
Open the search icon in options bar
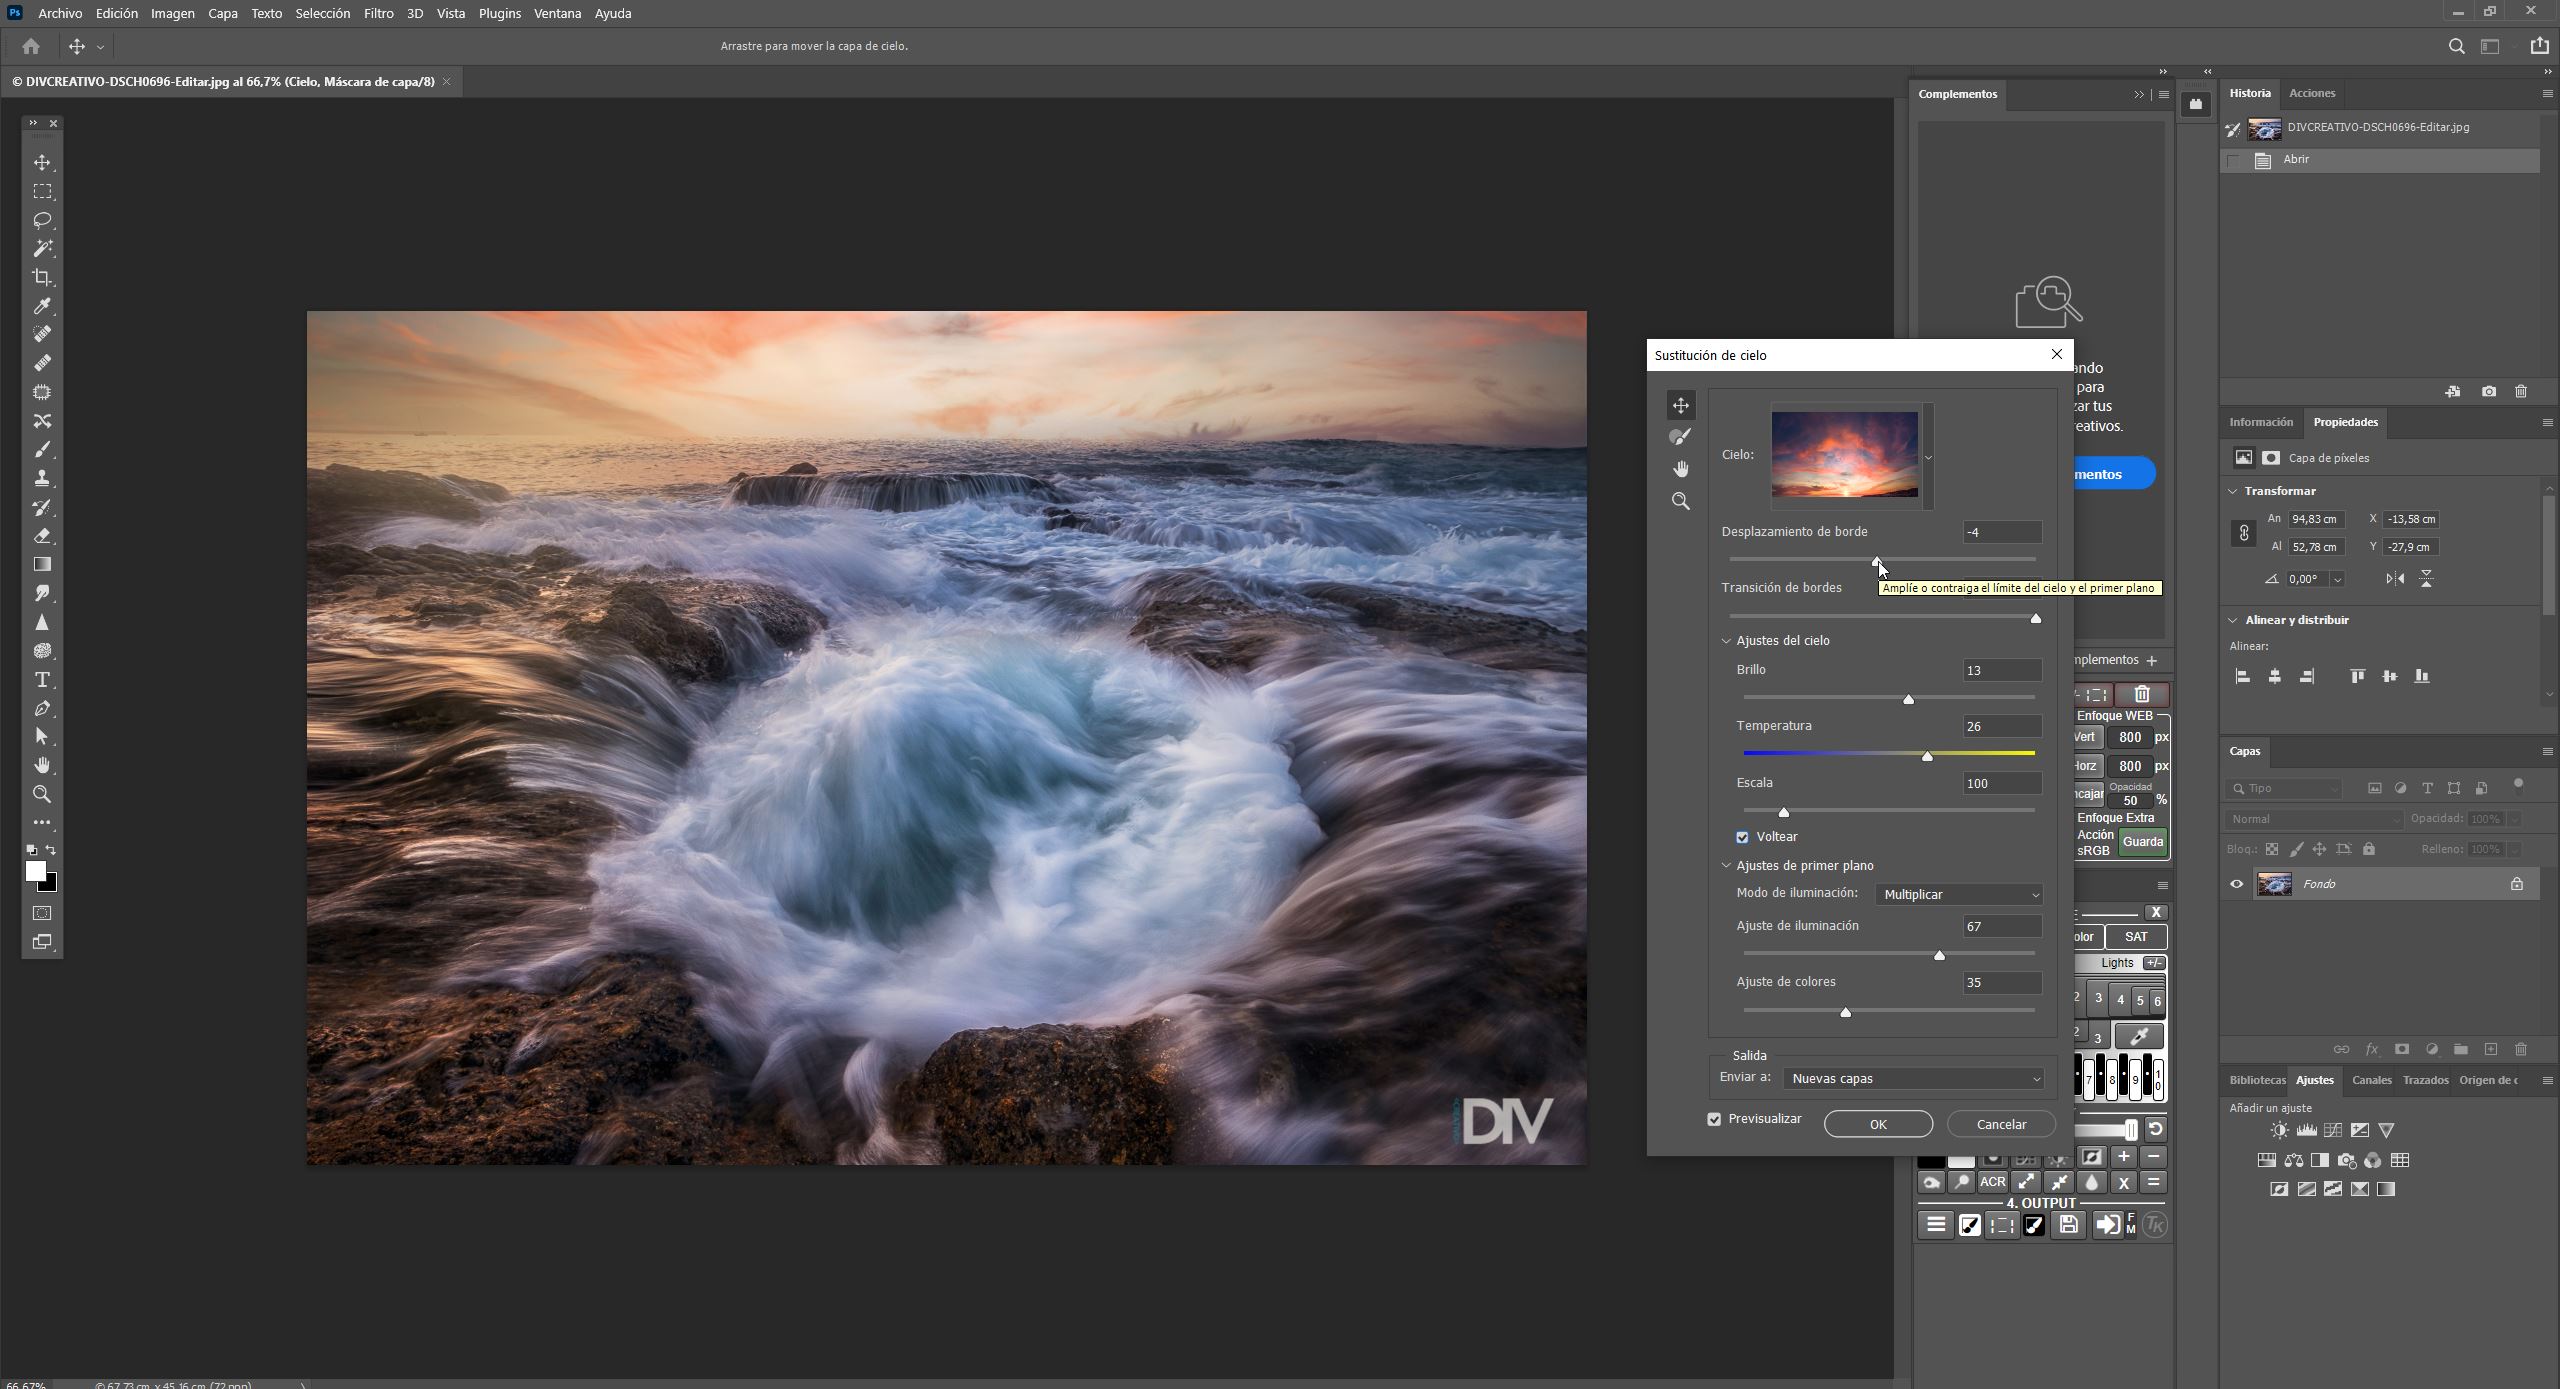click(2456, 46)
